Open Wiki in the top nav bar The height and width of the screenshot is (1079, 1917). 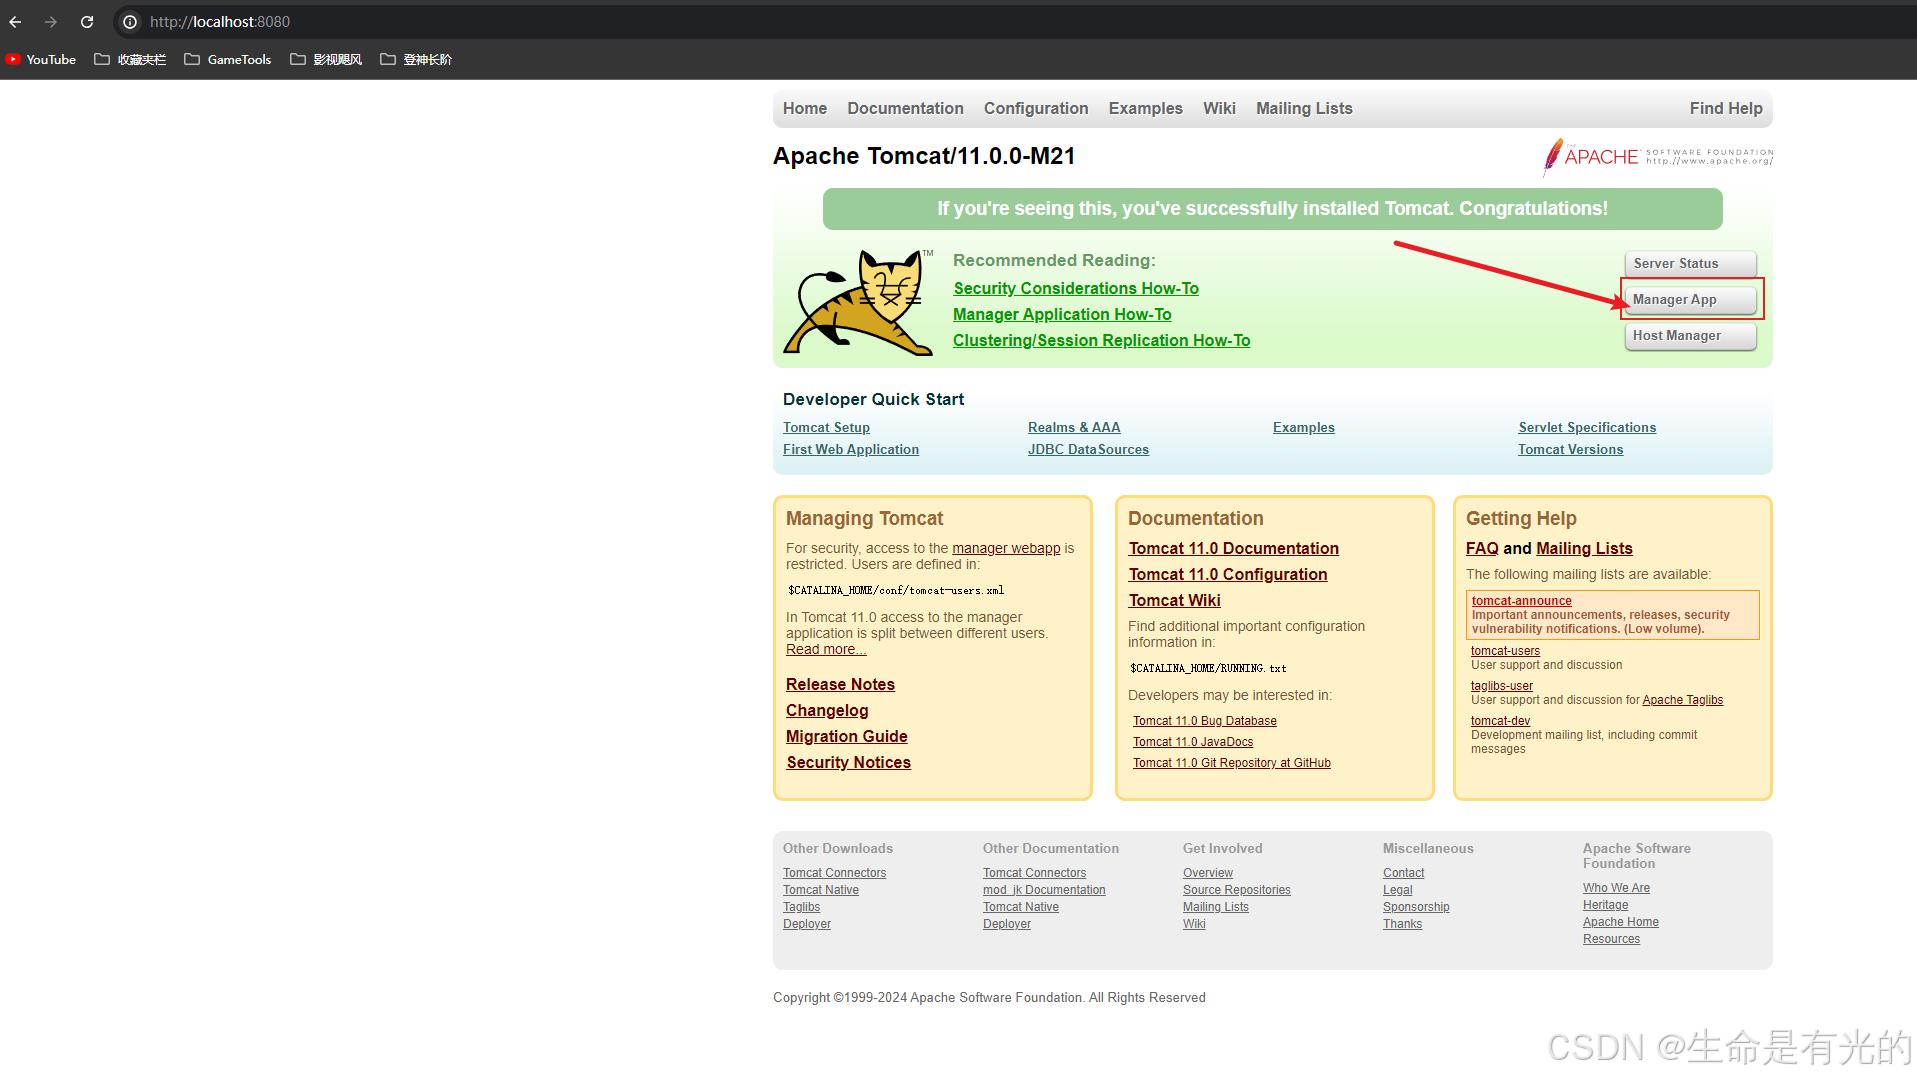[1219, 108]
